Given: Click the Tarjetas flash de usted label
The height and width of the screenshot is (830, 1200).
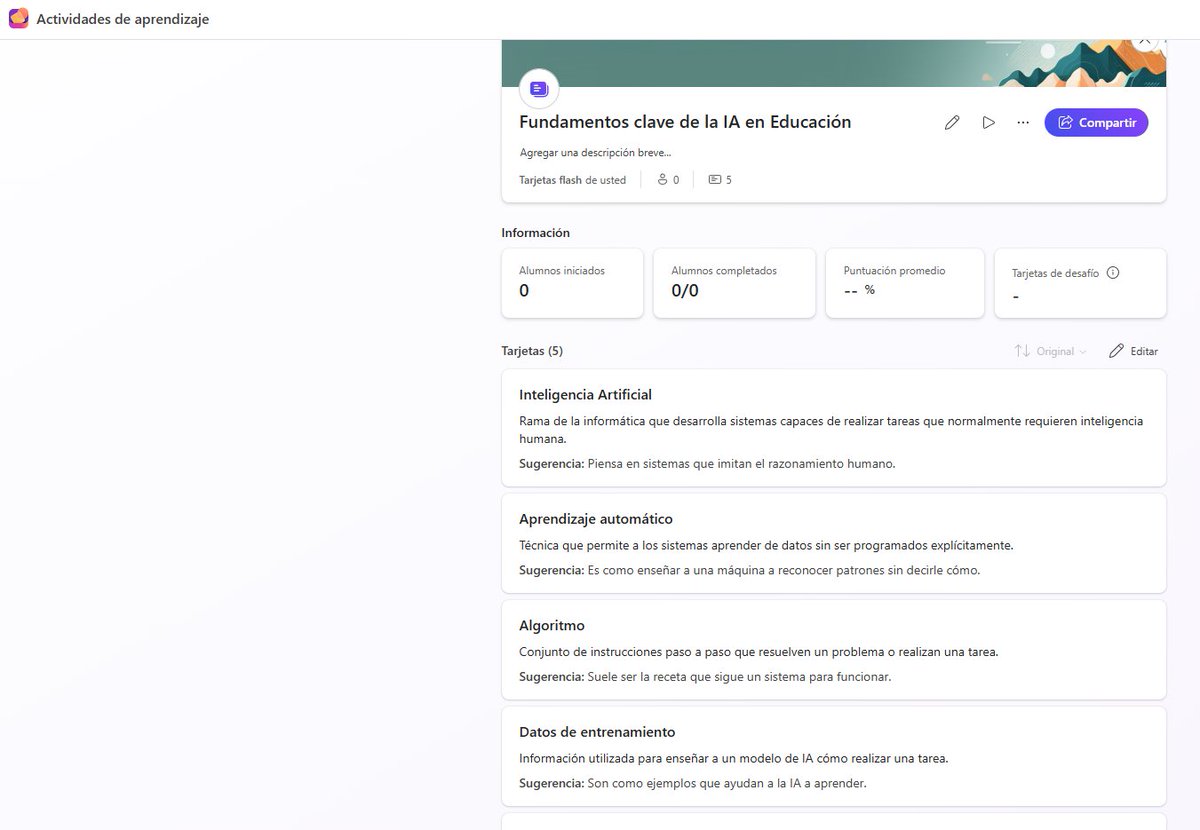Looking at the screenshot, I should [x=572, y=180].
